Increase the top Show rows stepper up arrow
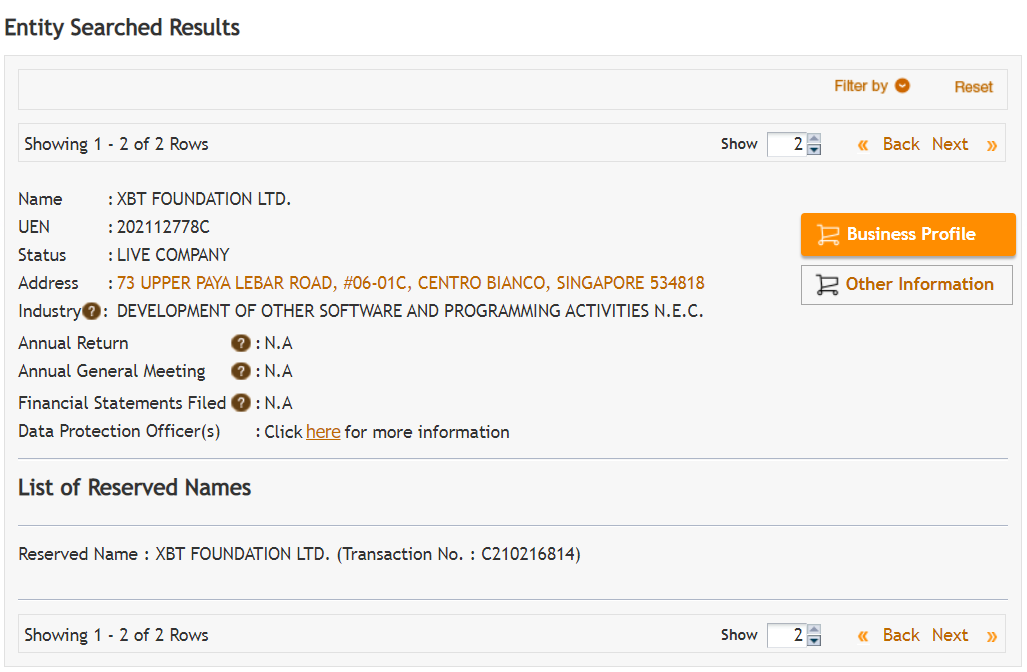 click(814, 139)
